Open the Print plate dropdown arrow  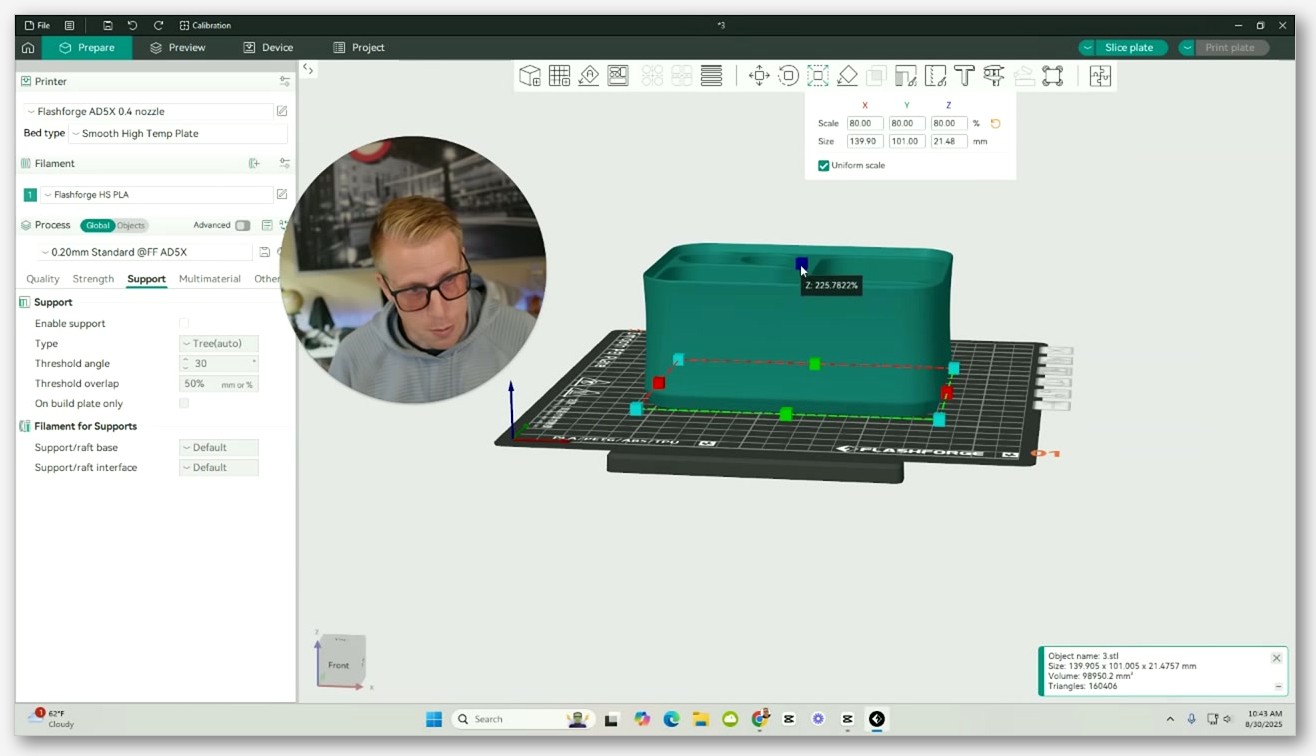click(x=1187, y=48)
